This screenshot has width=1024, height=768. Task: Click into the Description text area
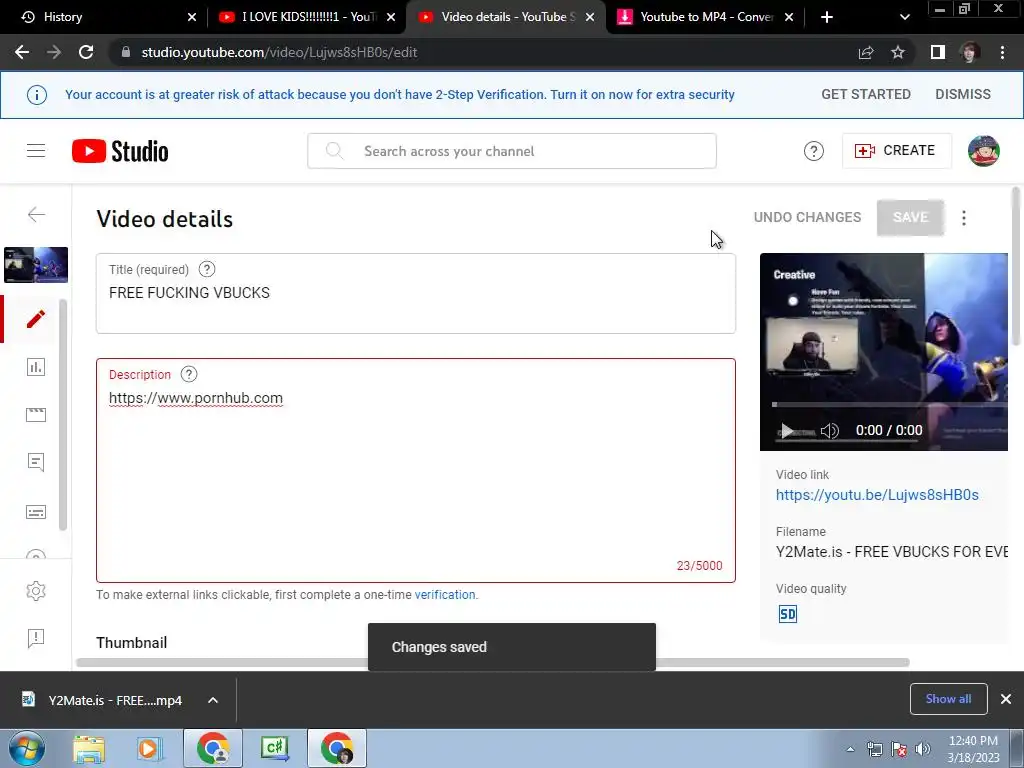(416, 470)
